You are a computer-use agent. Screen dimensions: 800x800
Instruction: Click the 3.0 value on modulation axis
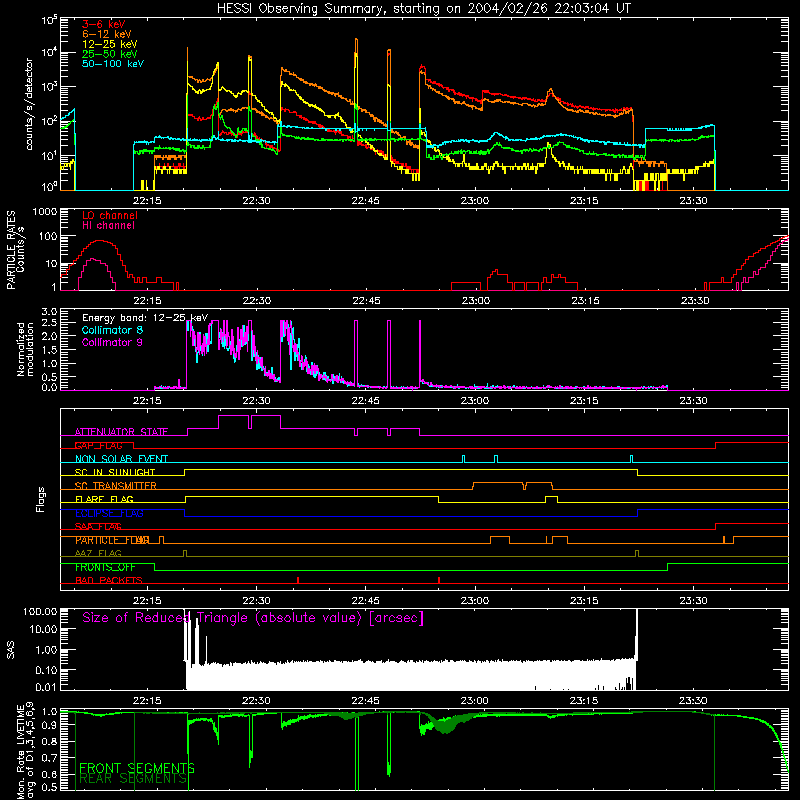click(49, 312)
